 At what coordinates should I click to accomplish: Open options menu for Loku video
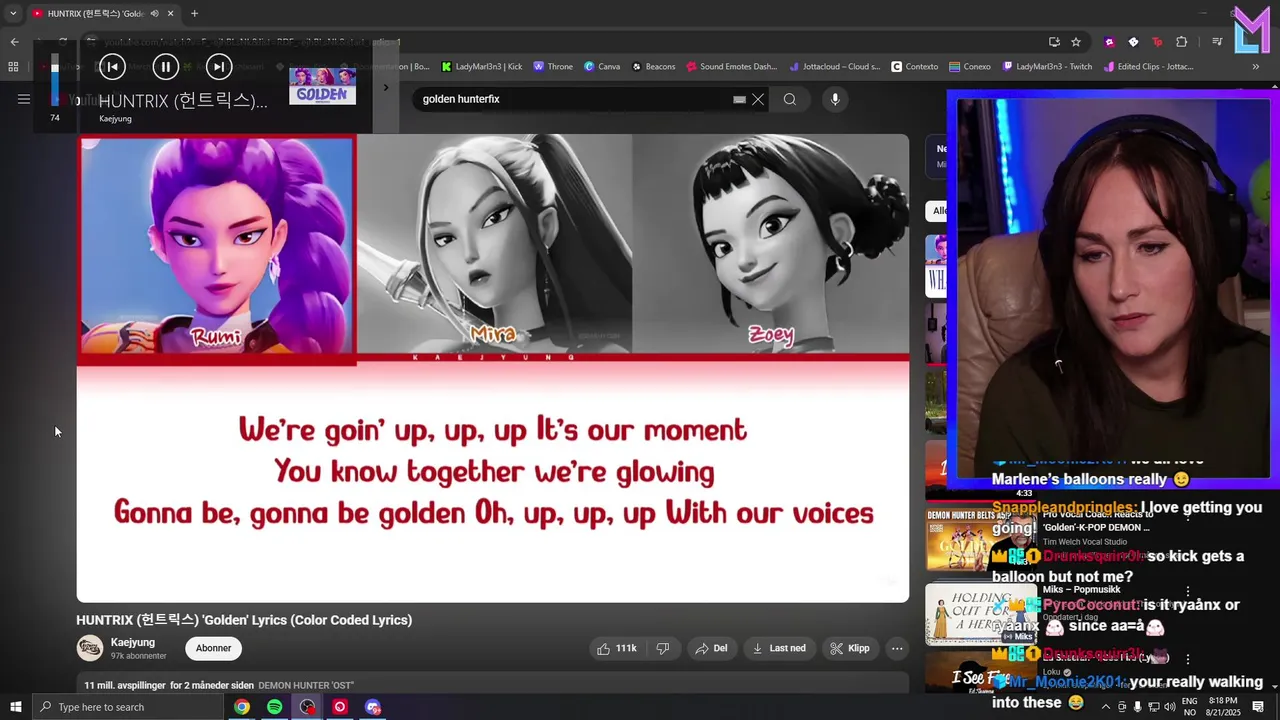(1188, 659)
